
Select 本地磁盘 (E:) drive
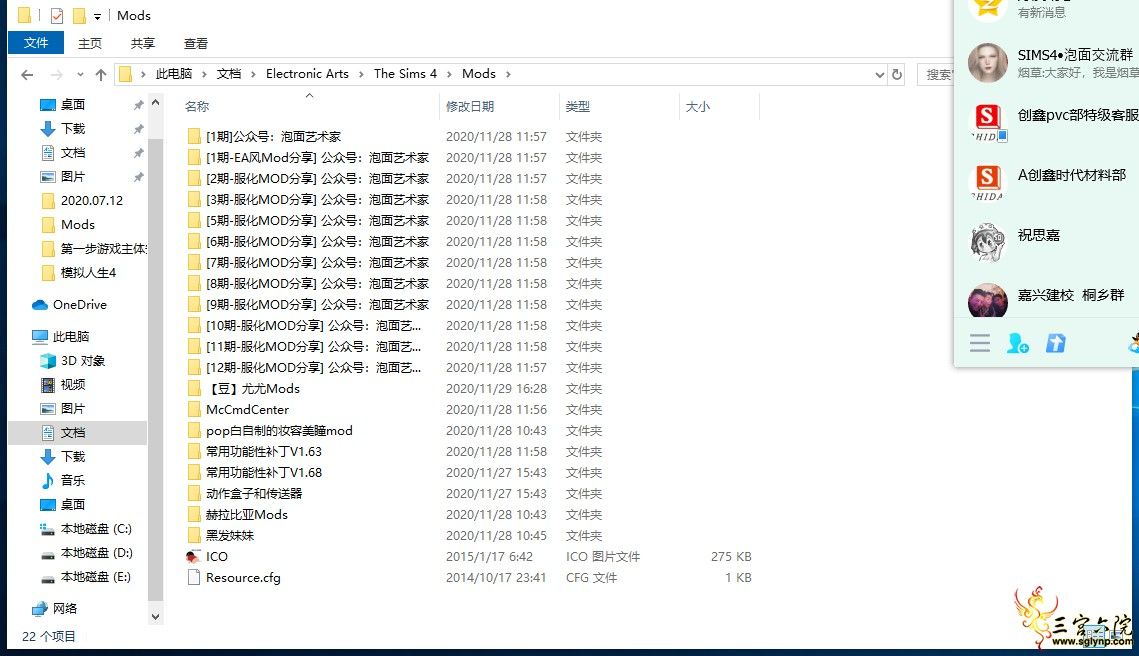click(96, 576)
